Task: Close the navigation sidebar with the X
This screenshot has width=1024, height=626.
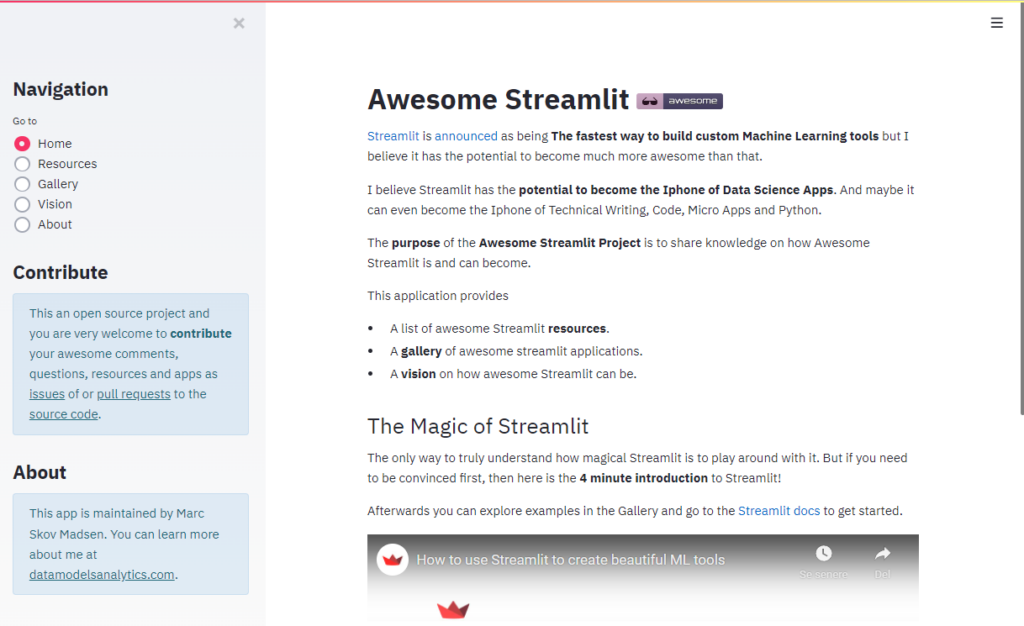Action: click(239, 22)
